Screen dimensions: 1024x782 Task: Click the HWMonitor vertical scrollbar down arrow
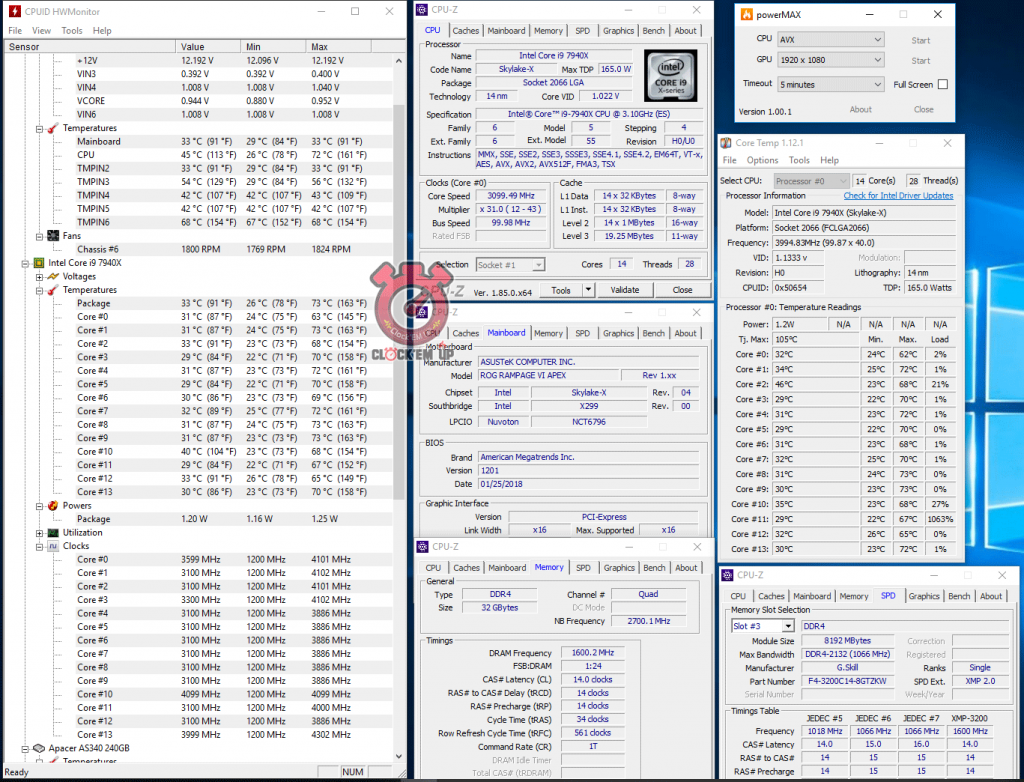pos(399,756)
